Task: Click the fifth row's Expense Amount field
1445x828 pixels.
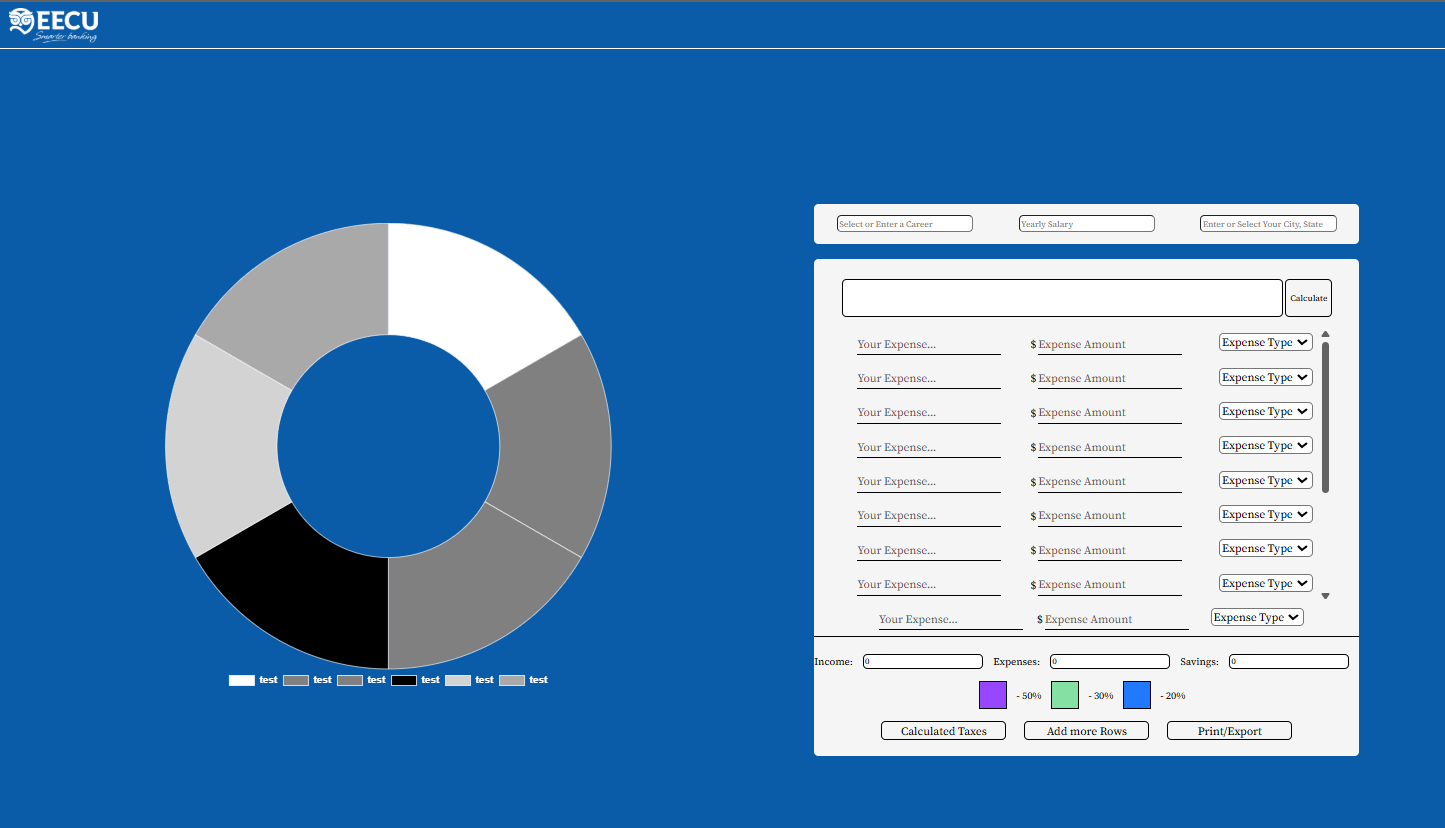Action: tap(1110, 481)
